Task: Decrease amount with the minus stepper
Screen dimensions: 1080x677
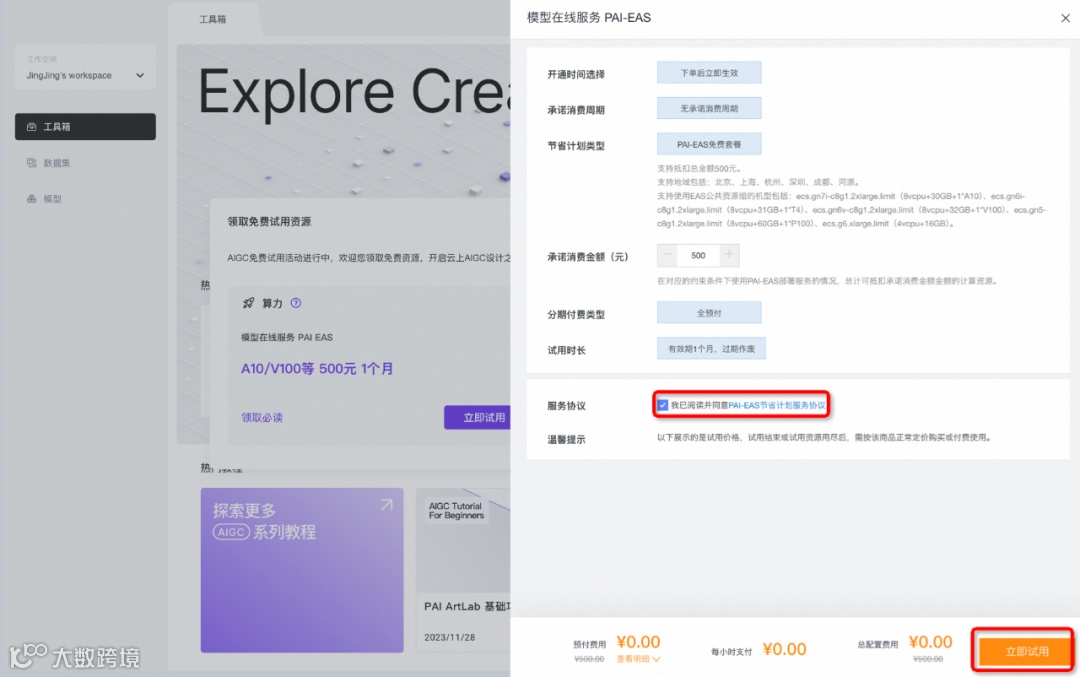Action: click(x=667, y=256)
